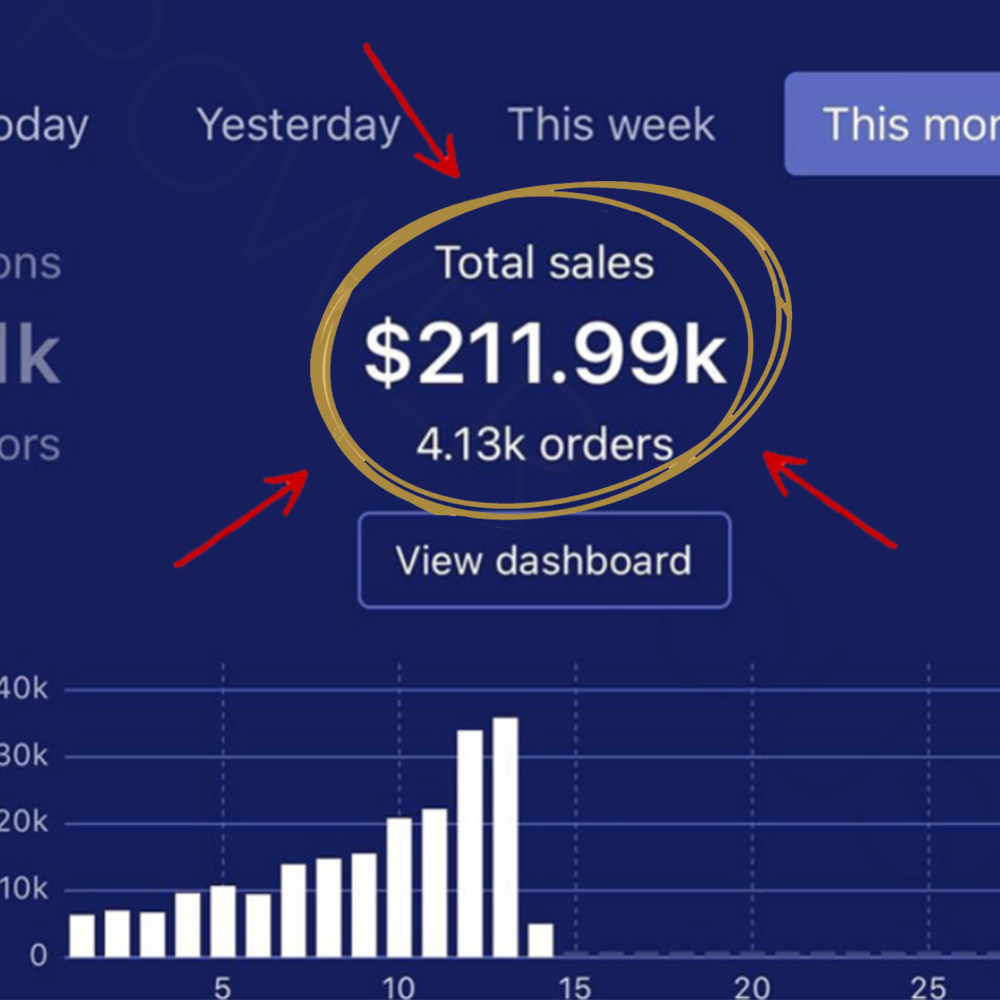Click the 20 label on the x-axis
Image resolution: width=1000 pixels, height=1000 pixels.
click(x=752, y=987)
